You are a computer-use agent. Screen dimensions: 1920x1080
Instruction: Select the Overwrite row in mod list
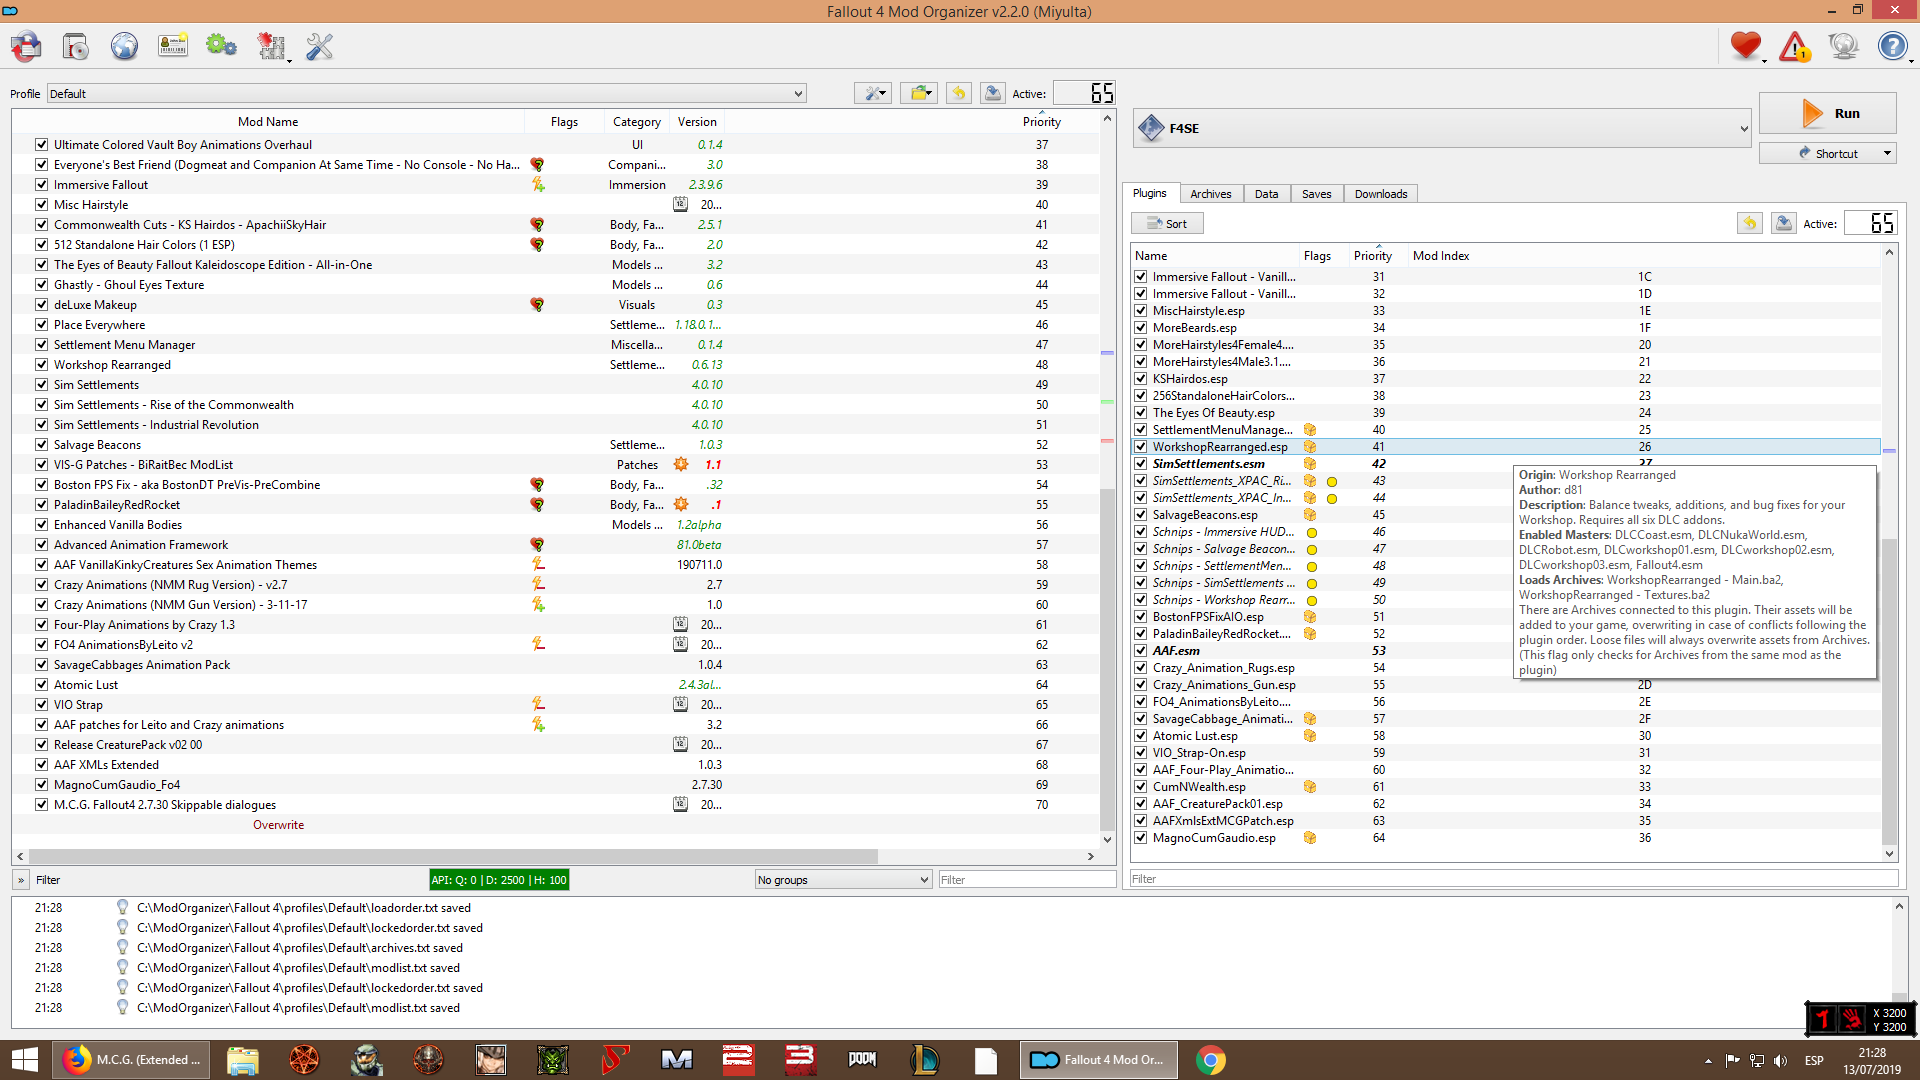[278, 824]
